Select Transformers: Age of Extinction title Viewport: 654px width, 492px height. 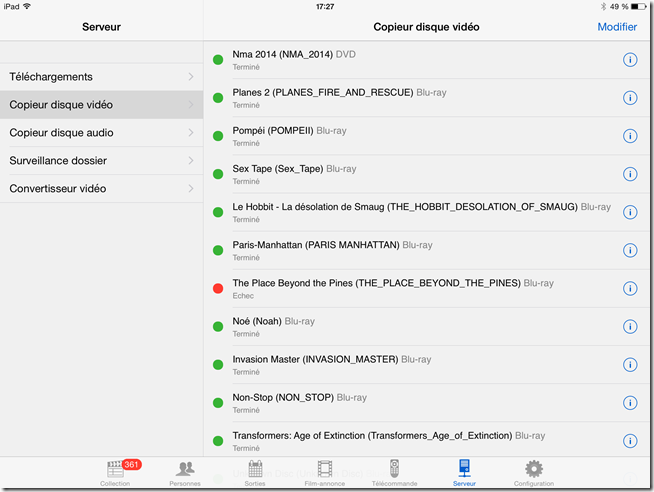[372, 436]
